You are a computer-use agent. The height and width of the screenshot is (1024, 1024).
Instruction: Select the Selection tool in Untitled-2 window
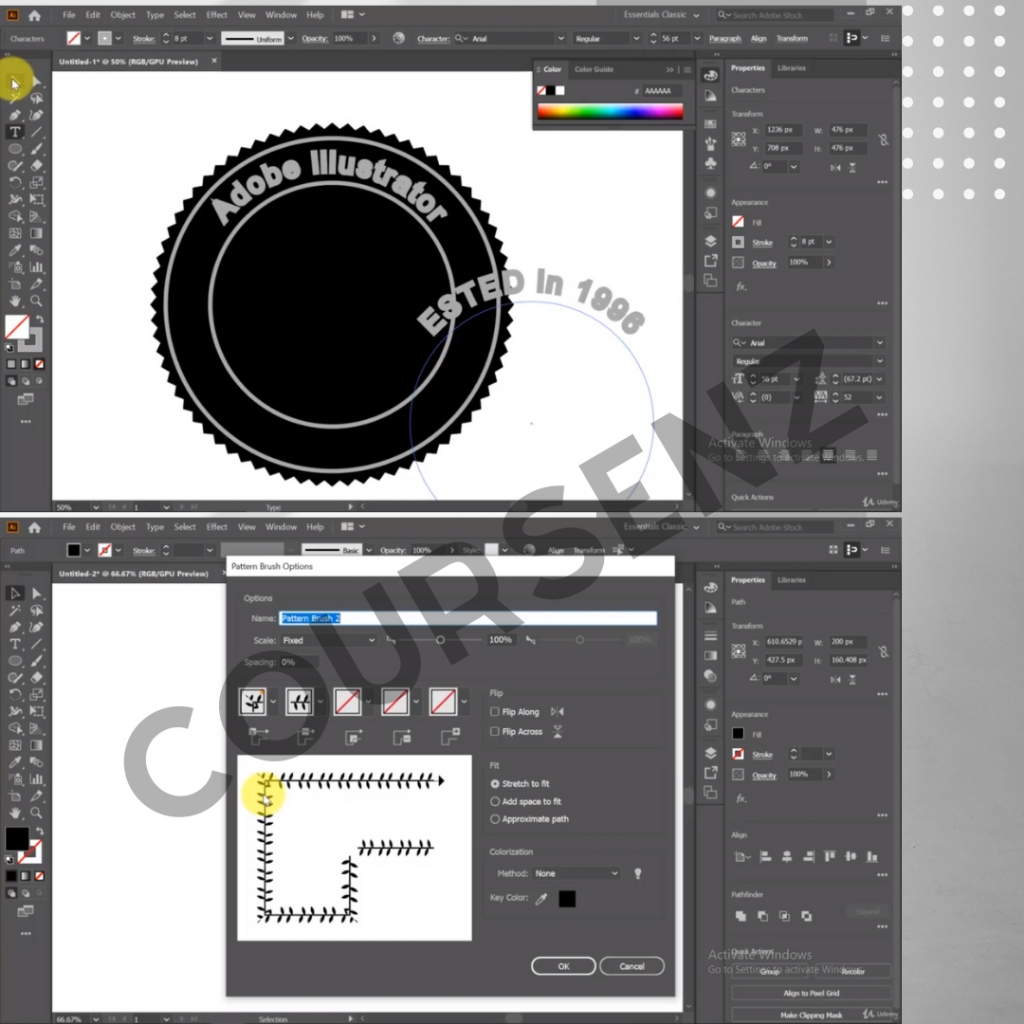pos(14,593)
